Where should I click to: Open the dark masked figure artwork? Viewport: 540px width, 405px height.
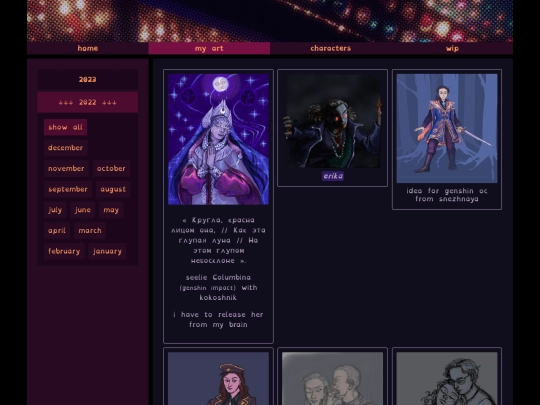tap(333, 121)
